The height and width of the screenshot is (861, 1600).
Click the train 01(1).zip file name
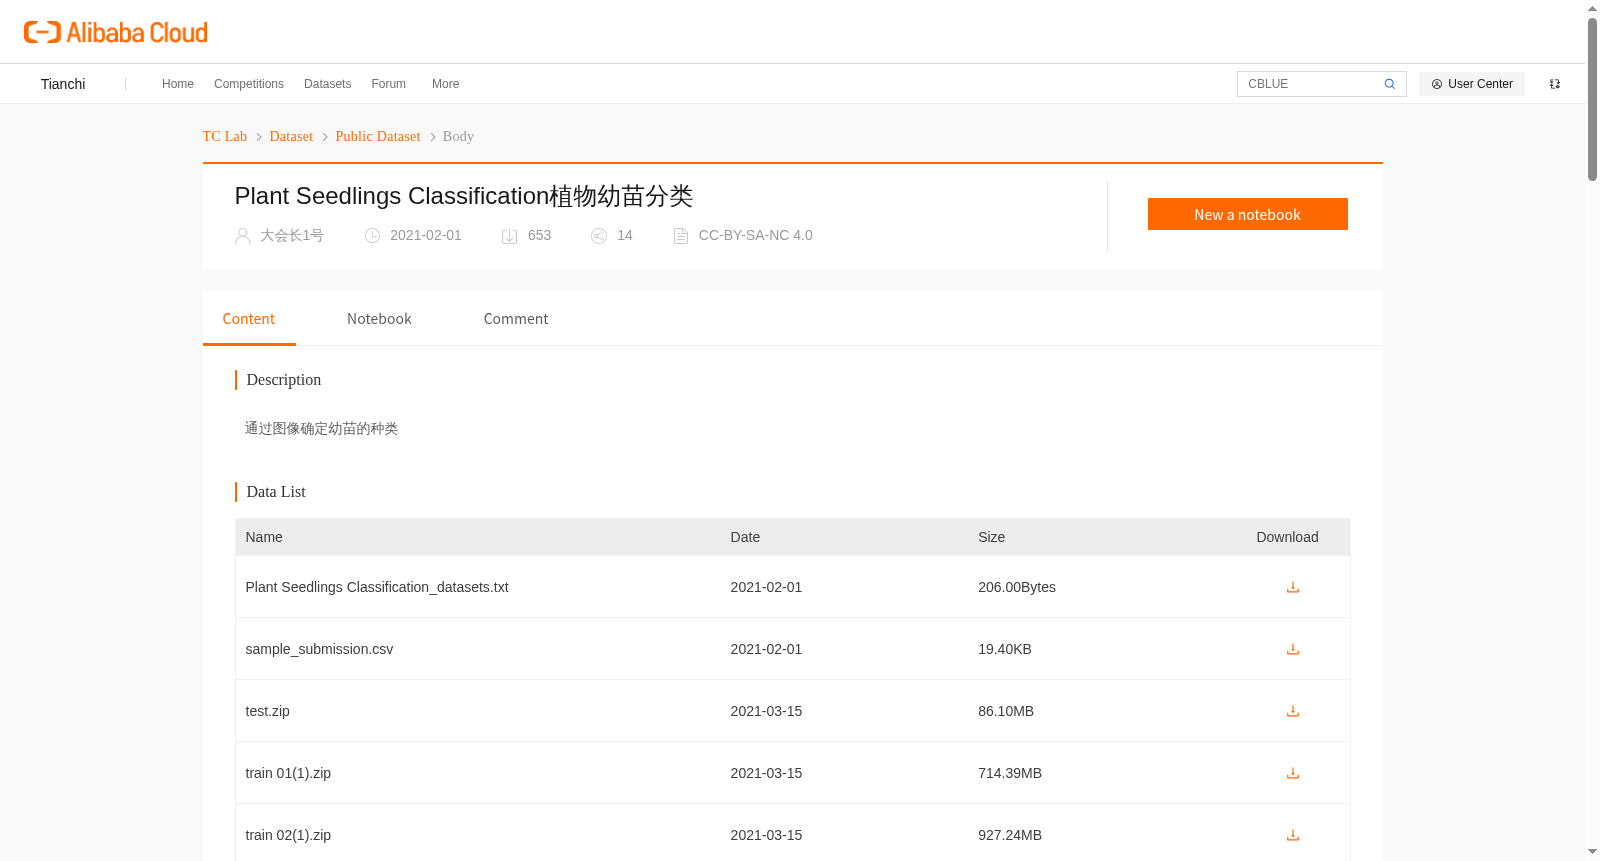(288, 773)
